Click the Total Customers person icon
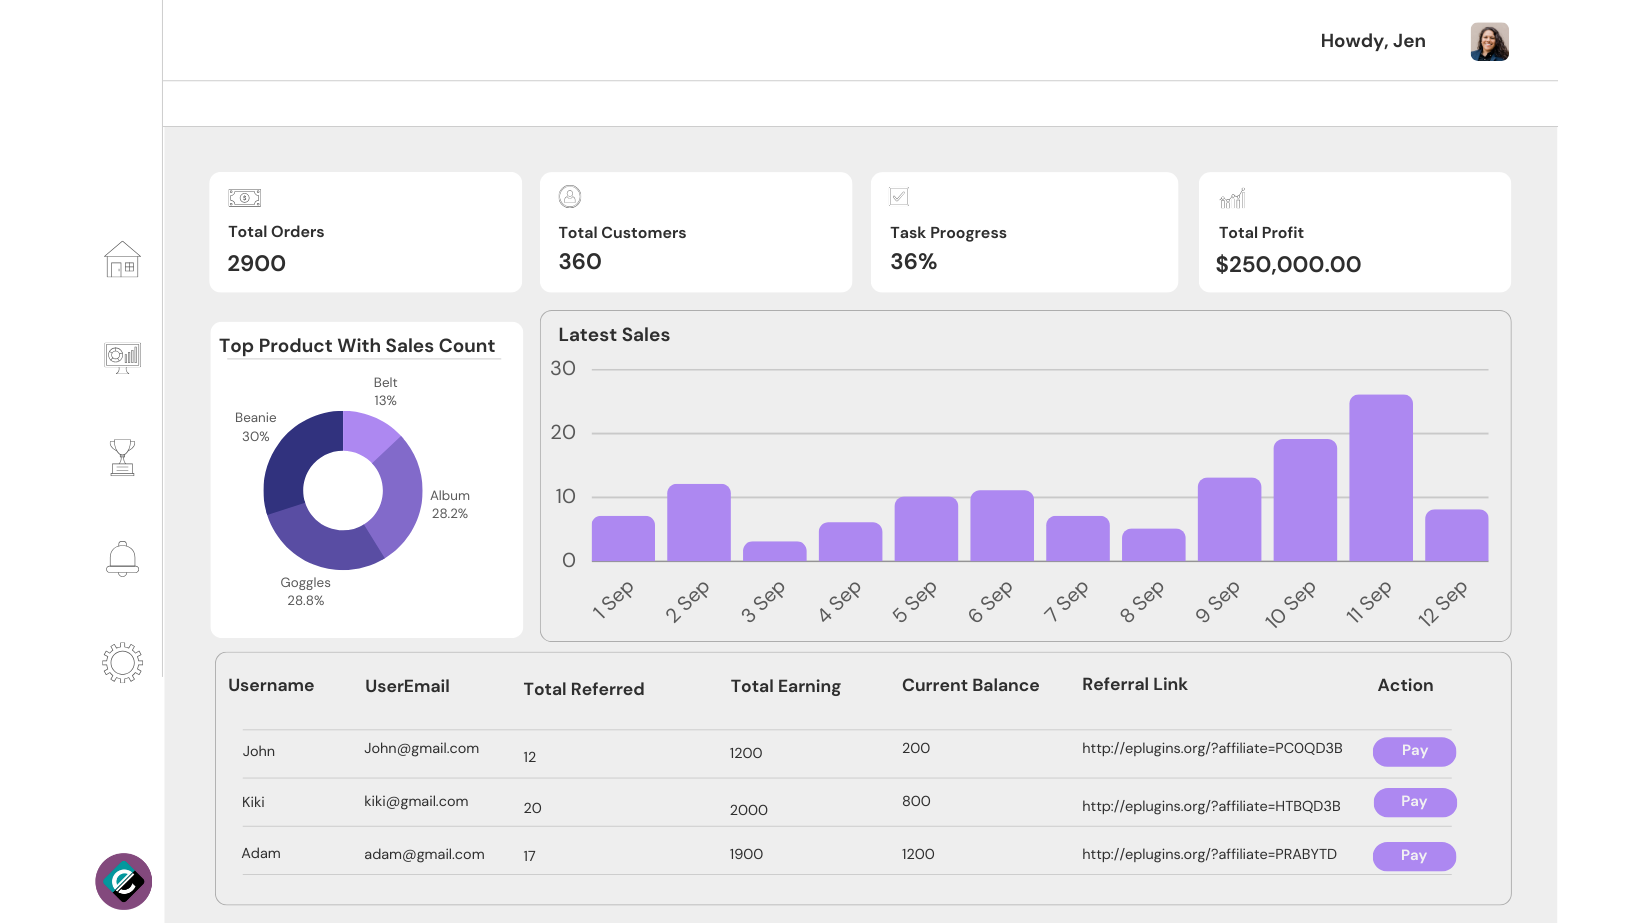1640x924 pixels. (570, 197)
